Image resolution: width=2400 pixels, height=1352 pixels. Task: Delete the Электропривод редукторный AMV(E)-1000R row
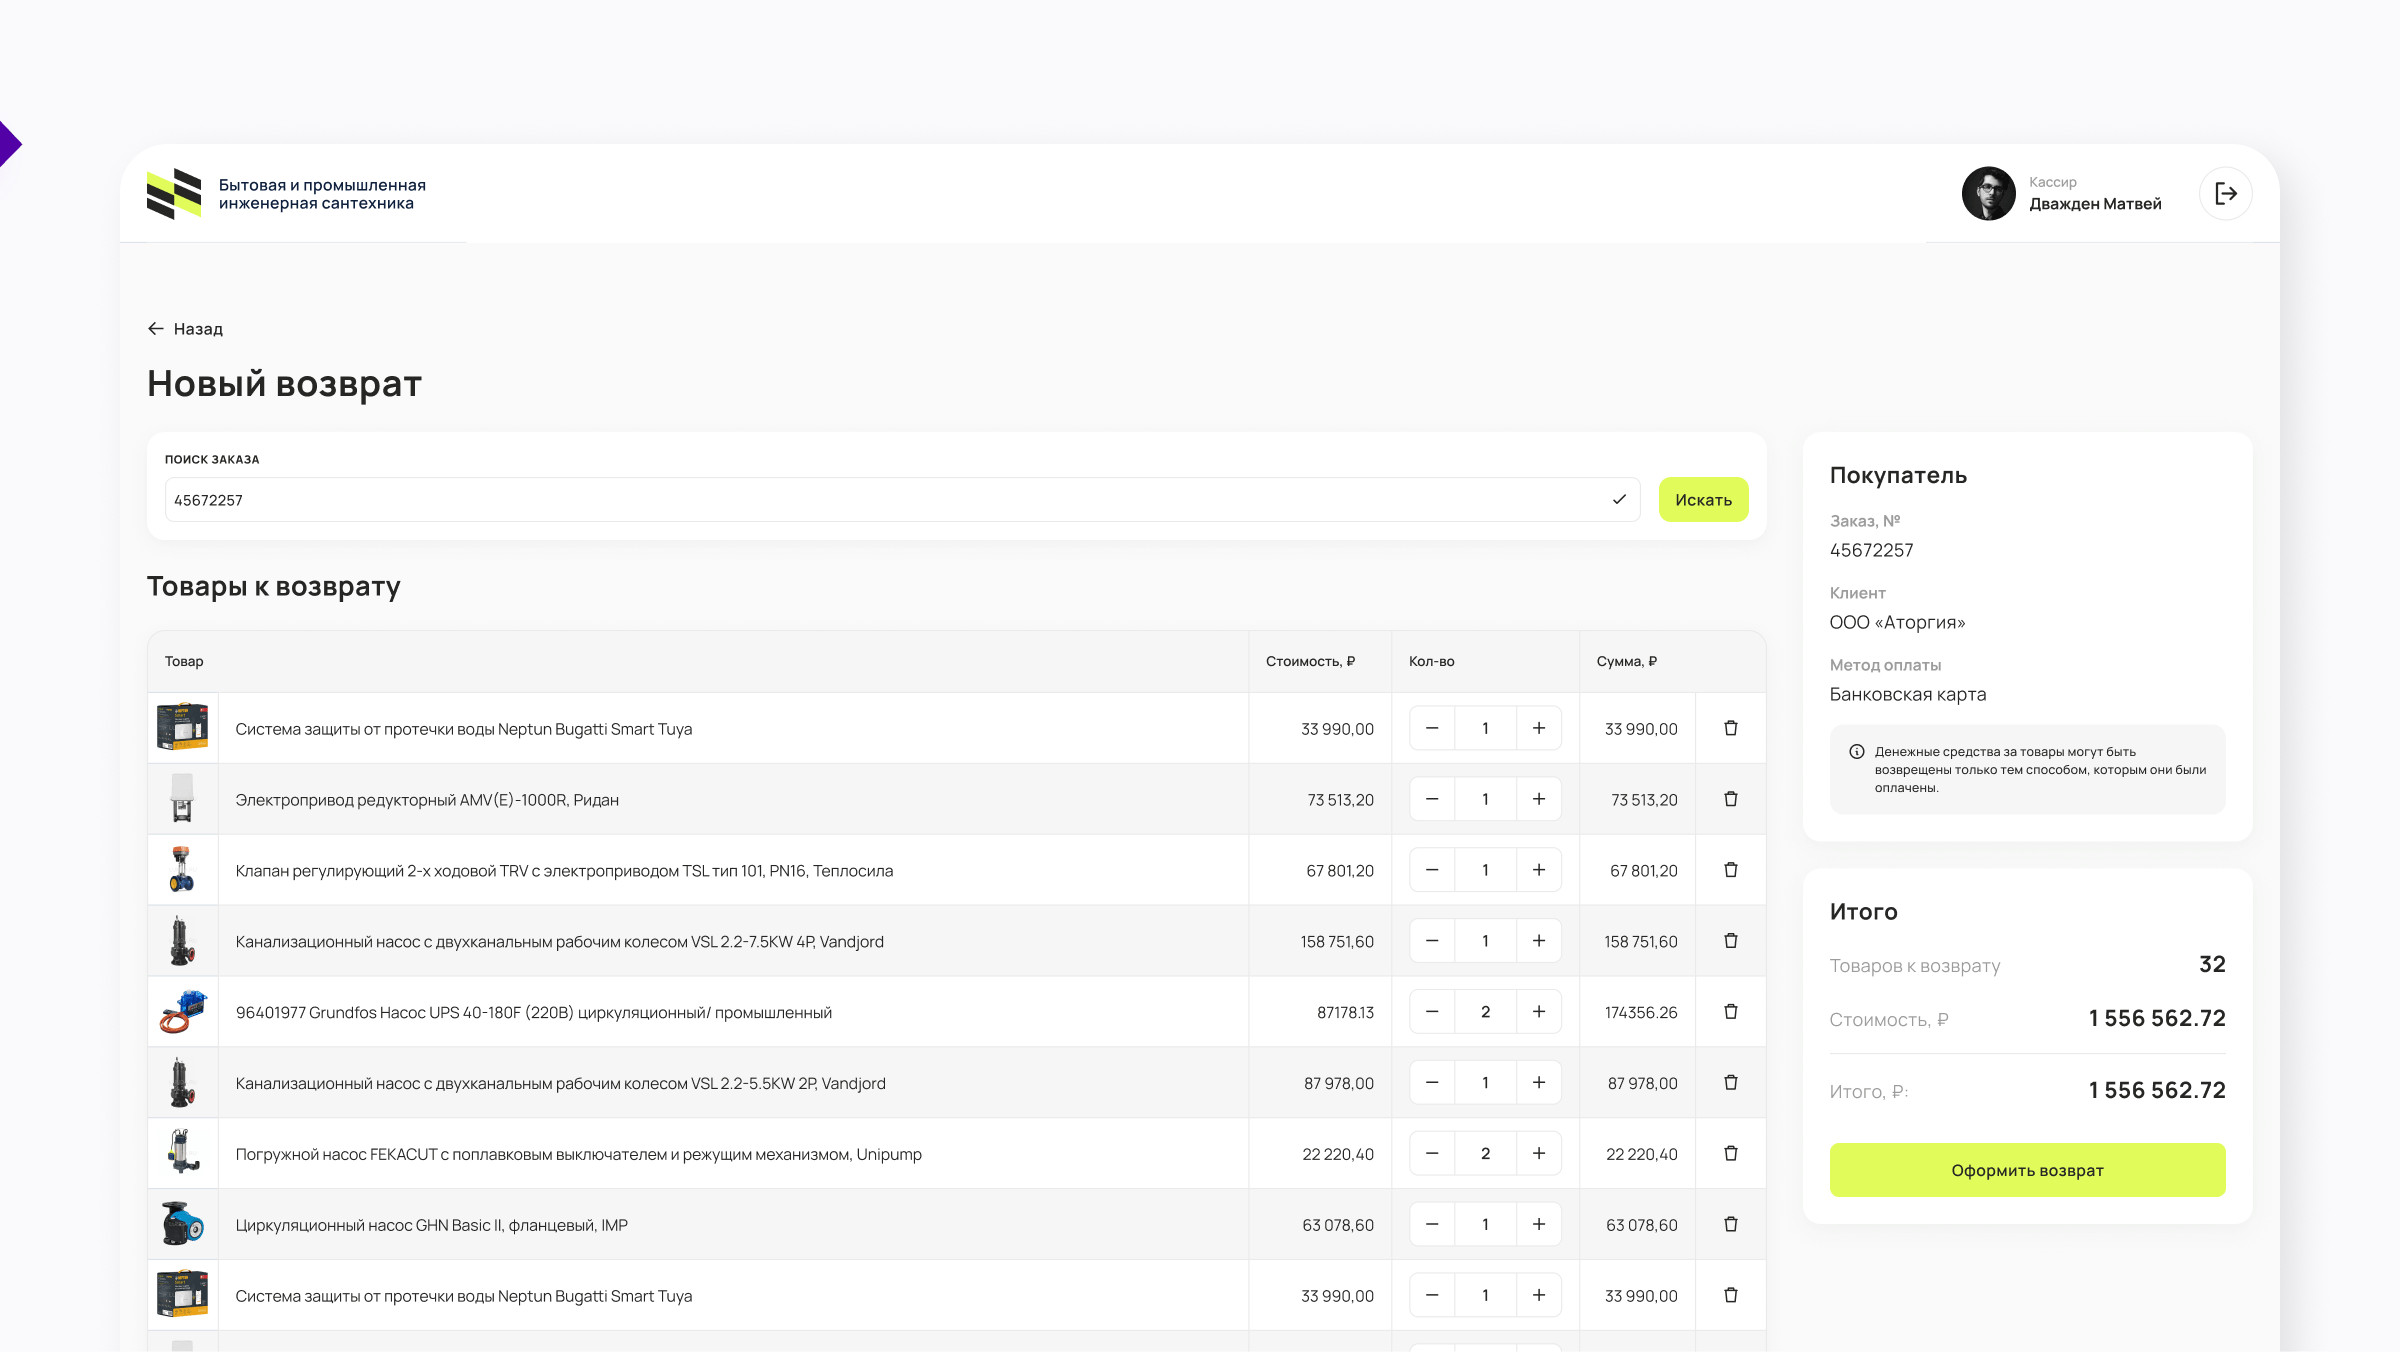pos(1730,799)
